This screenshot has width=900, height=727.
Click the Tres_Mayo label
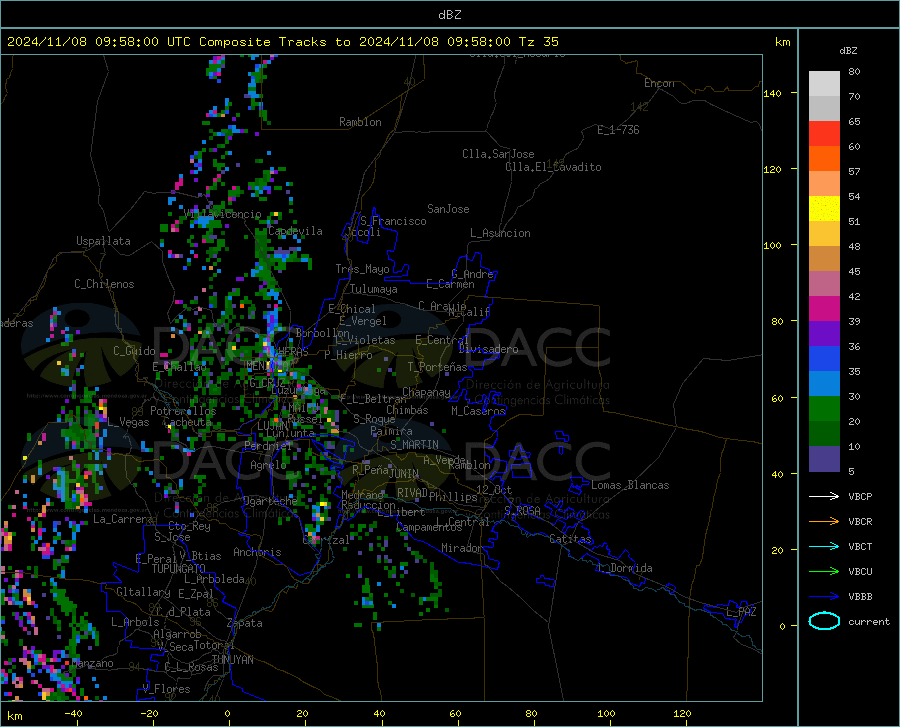pyautogui.click(x=362, y=269)
